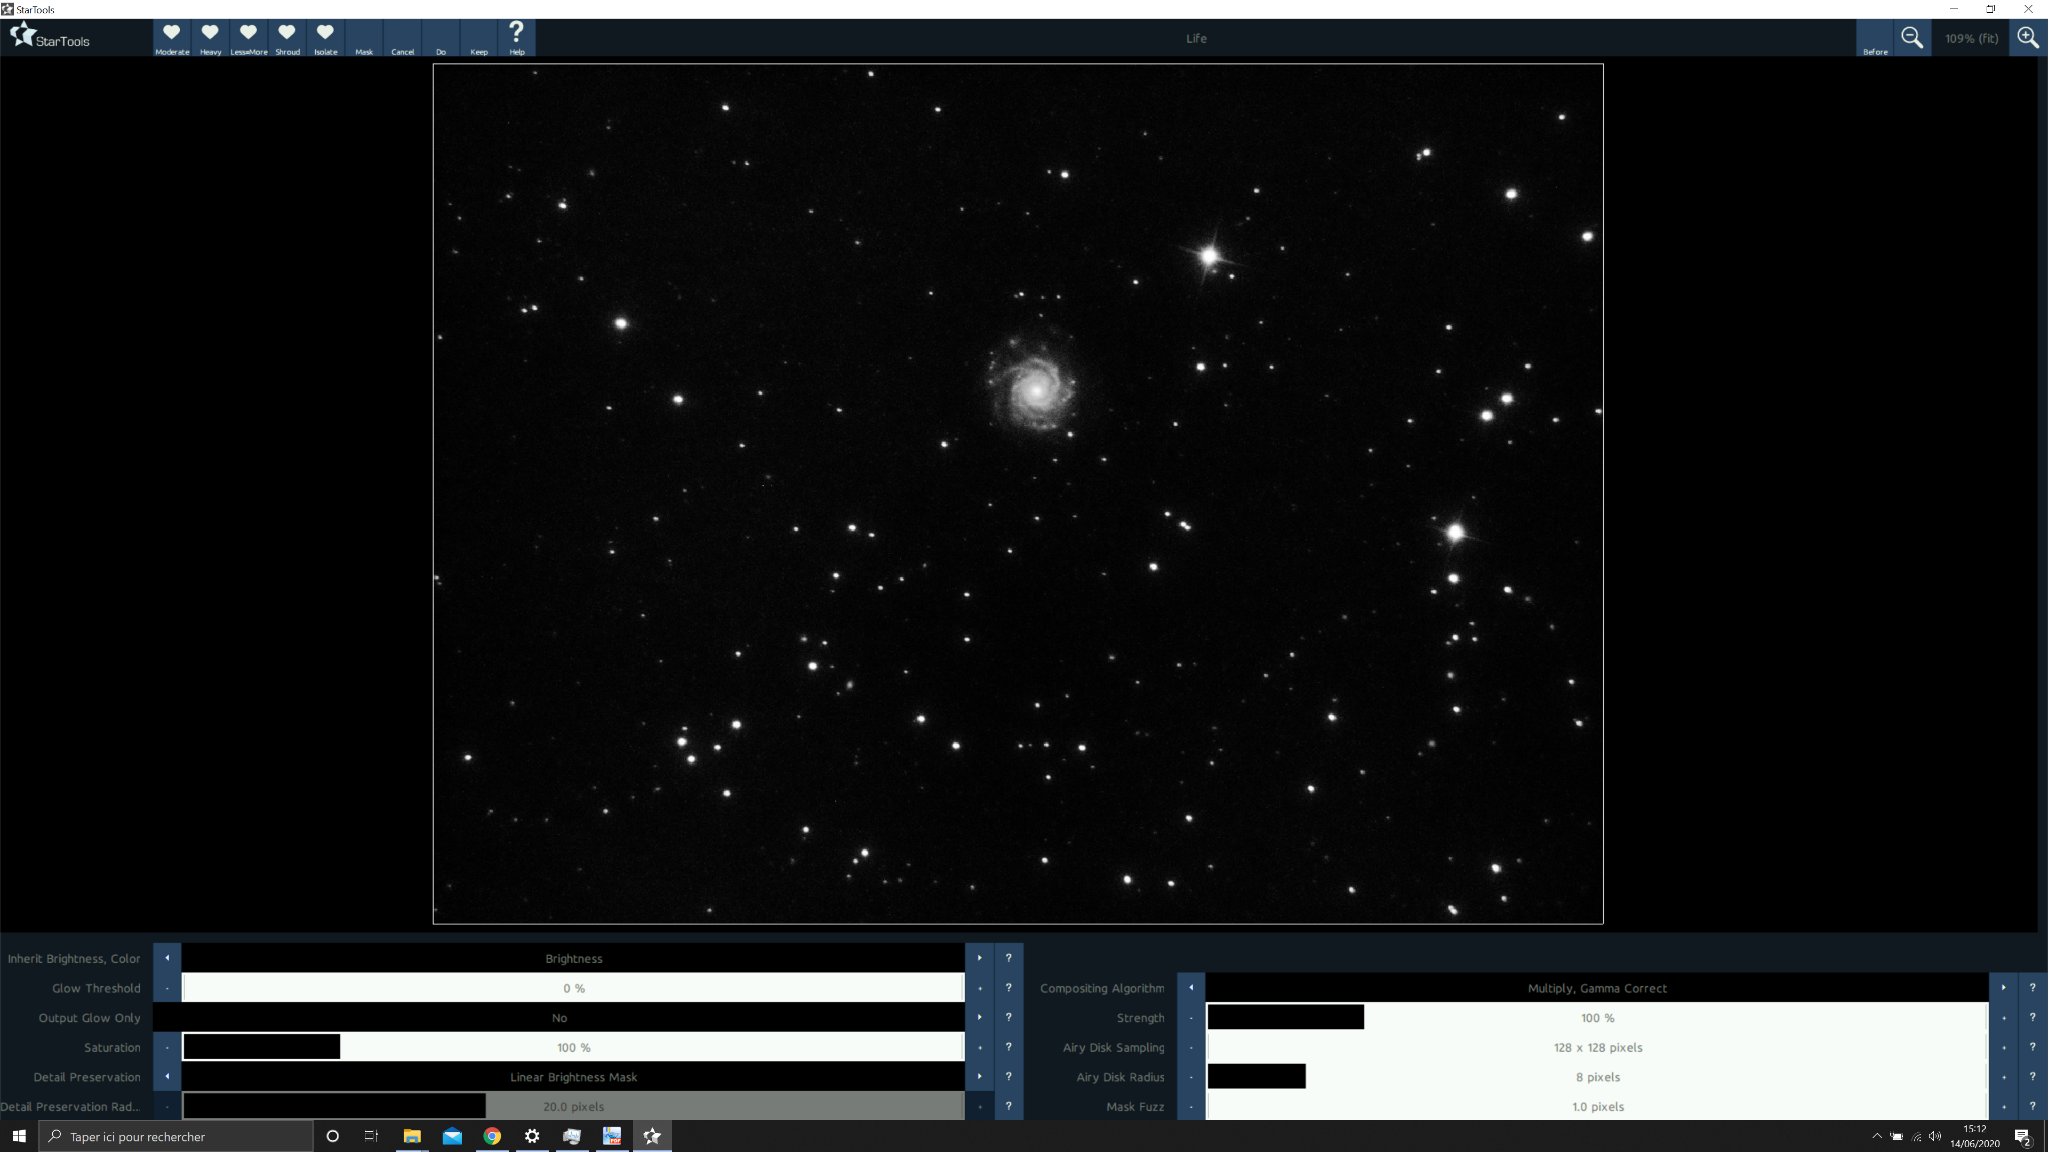
Task: Toggle the Before view button
Action: click(x=1875, y=38)
